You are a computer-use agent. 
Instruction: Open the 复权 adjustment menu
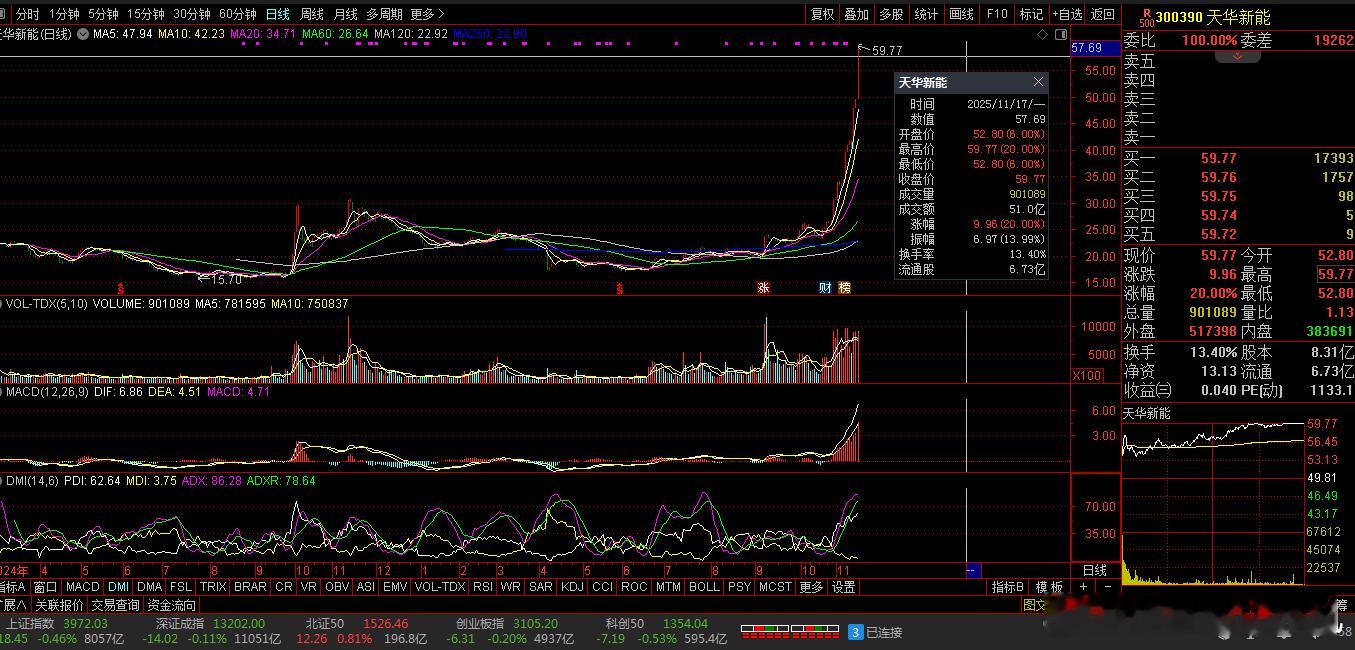(822, 14)
